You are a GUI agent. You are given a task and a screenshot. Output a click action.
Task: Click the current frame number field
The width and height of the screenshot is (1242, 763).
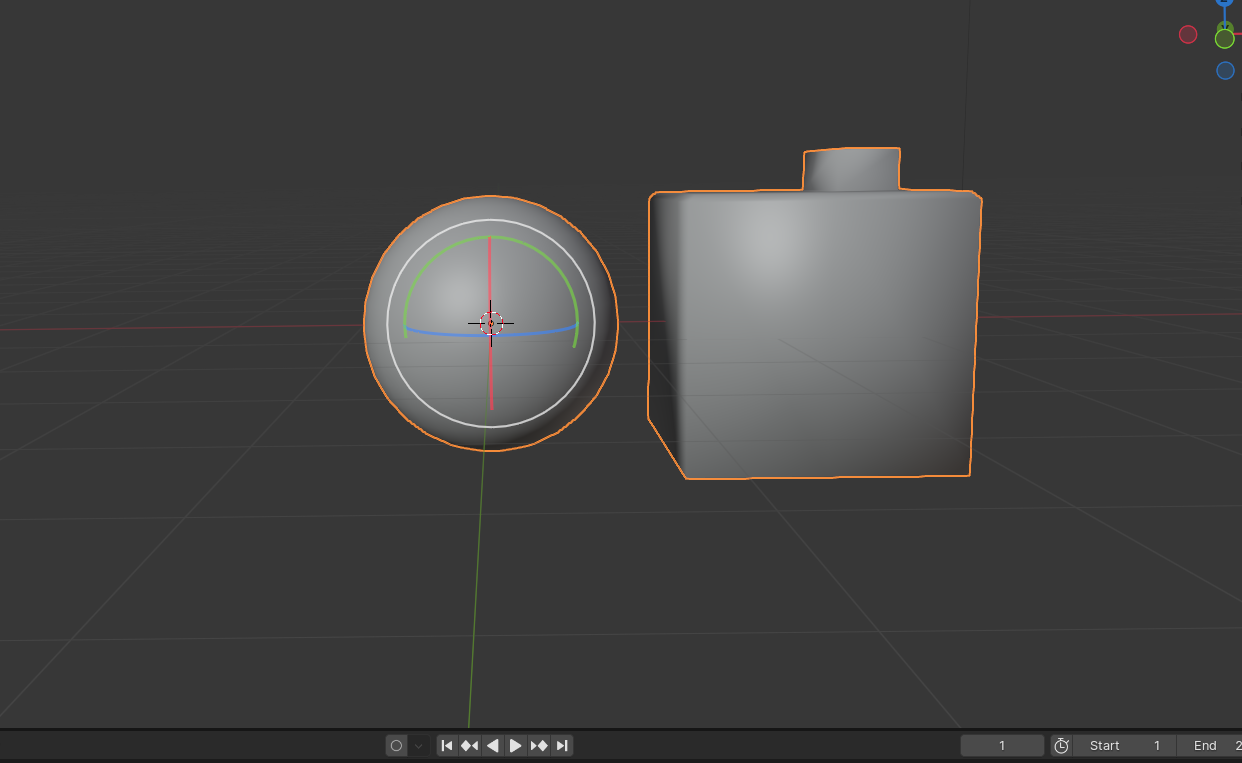[1002, 745]
